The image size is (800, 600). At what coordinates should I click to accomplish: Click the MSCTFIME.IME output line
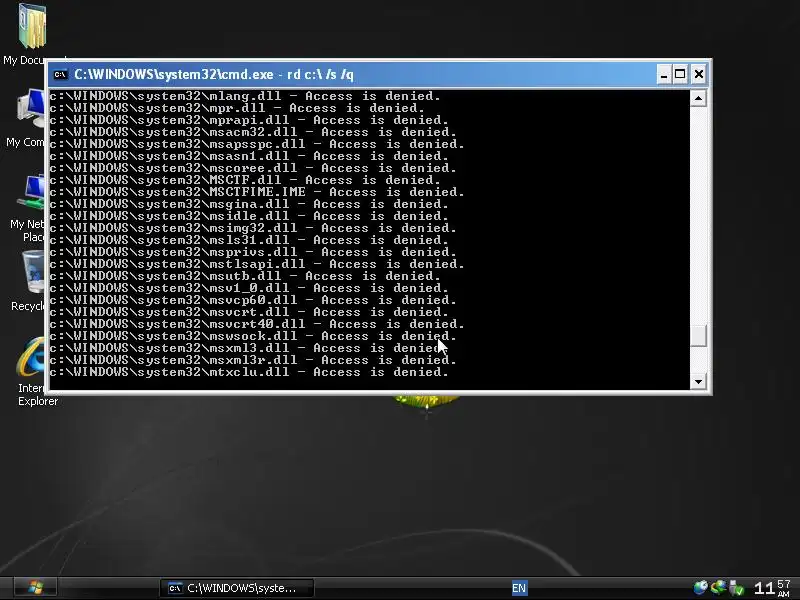pyautogui.click(x=257, y=192)
